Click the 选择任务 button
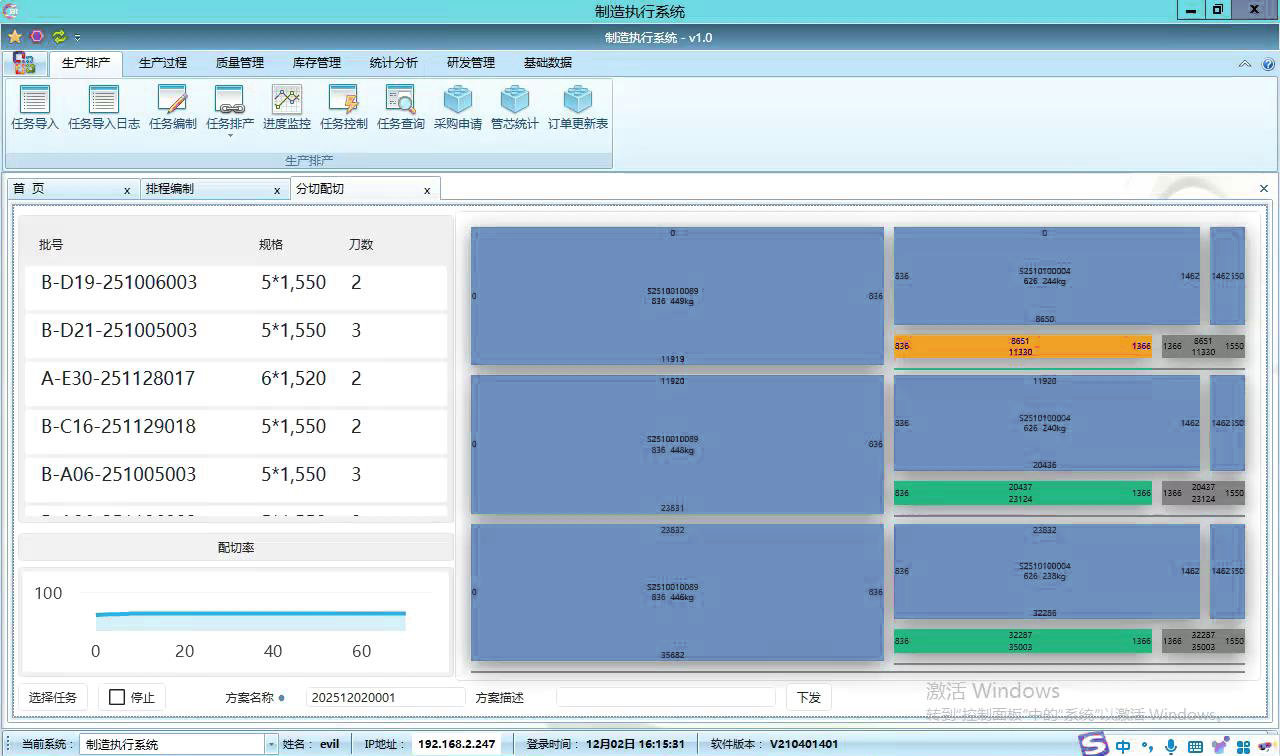The width and height of the screenshot is (1280, 756). (x=53, y=697)
